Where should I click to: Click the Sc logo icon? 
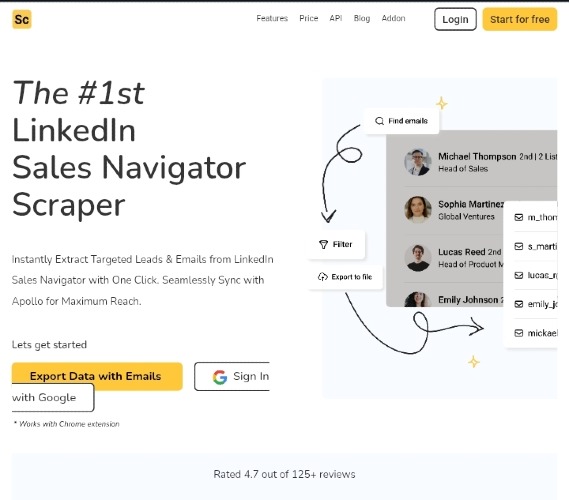click(22, 19)
